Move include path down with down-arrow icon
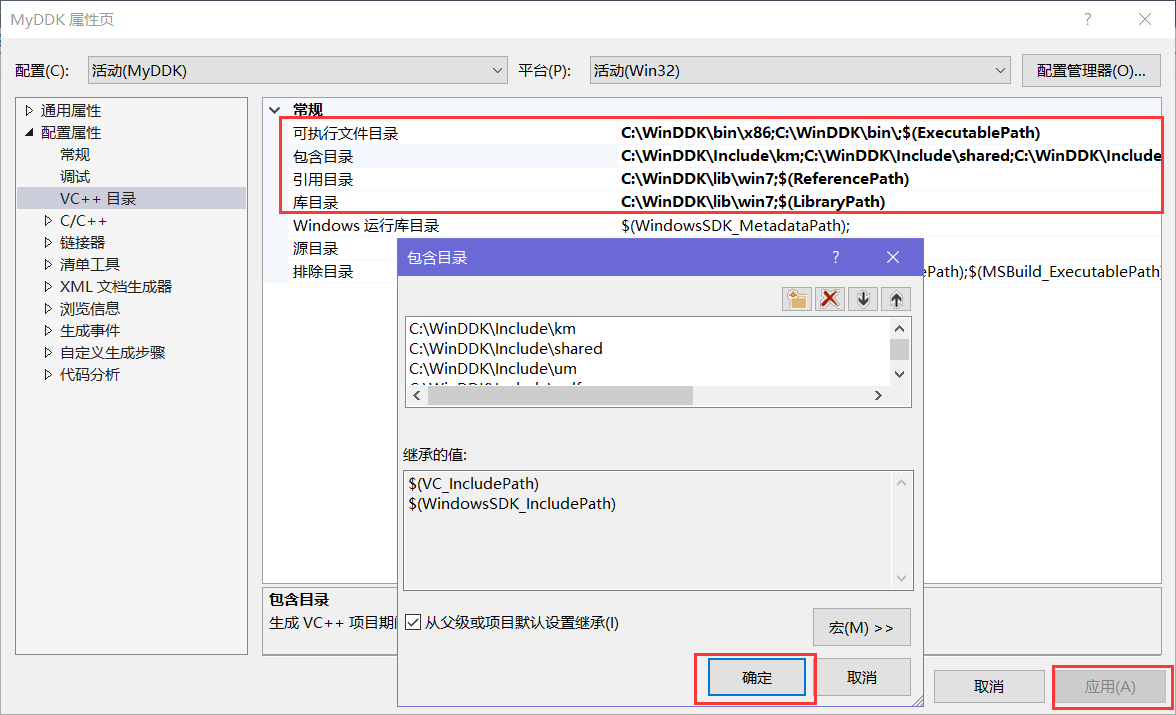Image resolution: width=1176 pixels, height=715 pixels. click(x=862, y=297)
